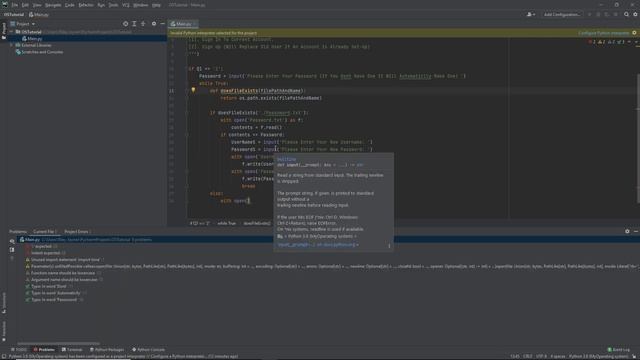Screen dimensions: 640x360
Task: Click the OSTutorial breadcrumb in navigation bar
Action: 14,15
